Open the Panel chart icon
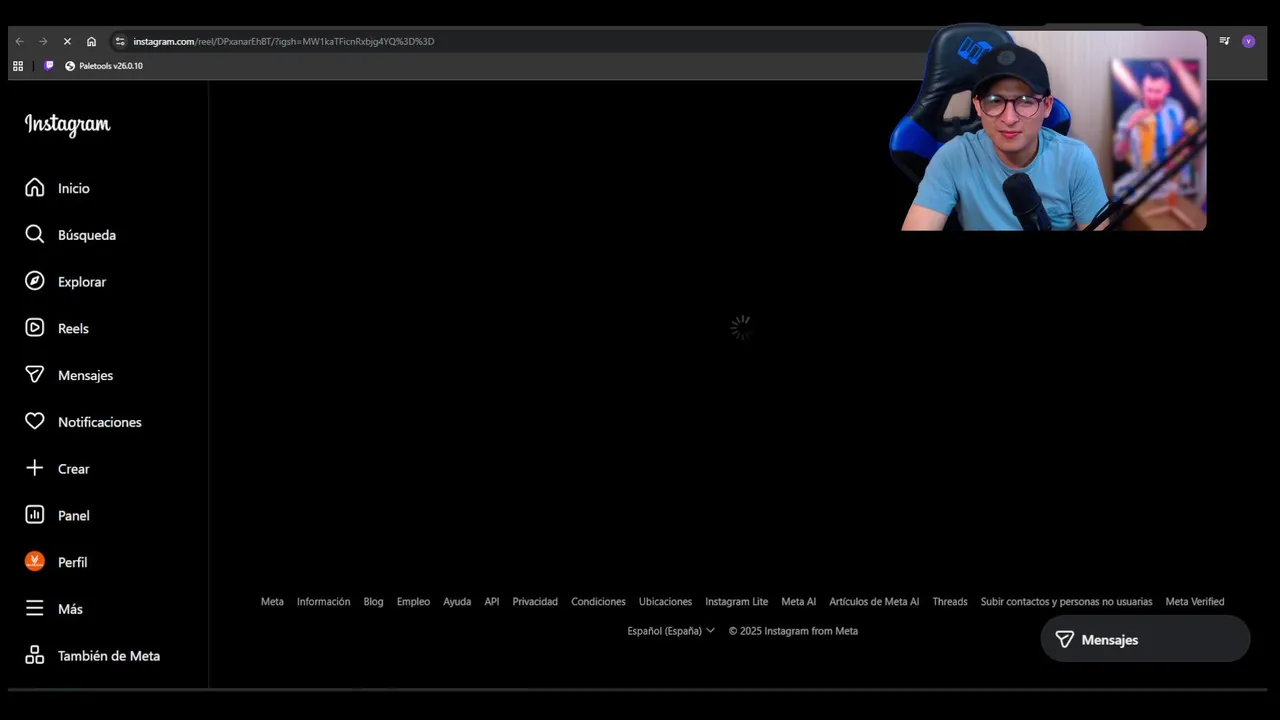Screen dimensions: 1280x720 coord(35,515)
